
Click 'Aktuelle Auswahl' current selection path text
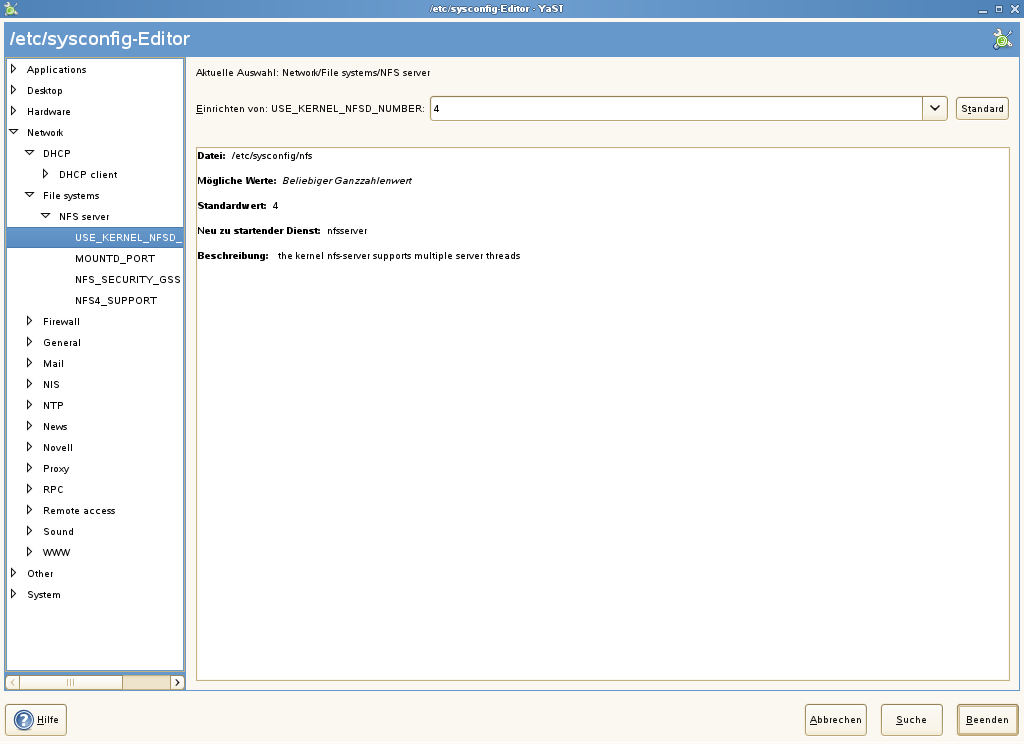click(313, 73)
